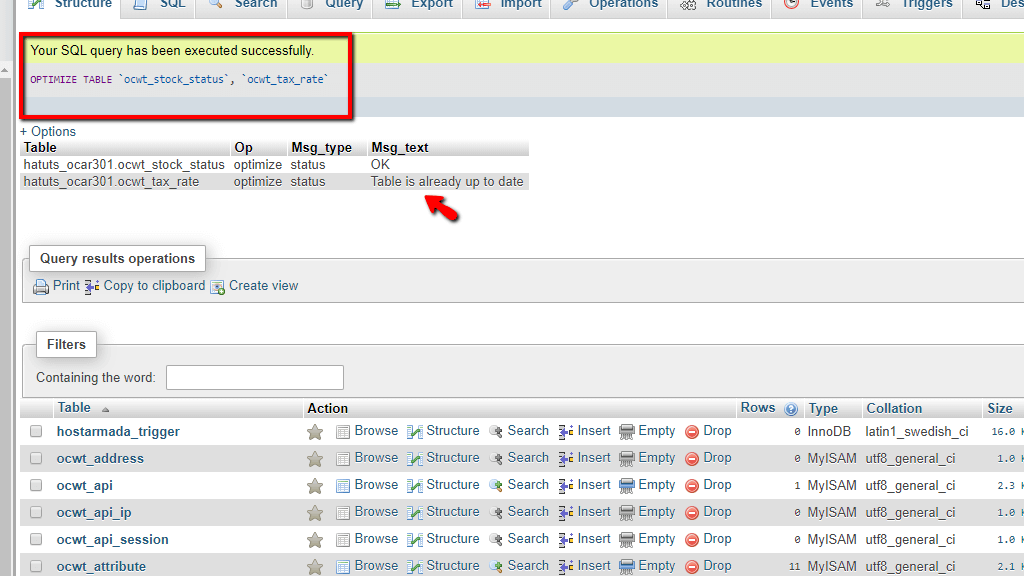The width and height of the screenshot is (1024, 576).
Task: Click the Insert icon for ocwt_api_ip row
Action: [566, 513]
